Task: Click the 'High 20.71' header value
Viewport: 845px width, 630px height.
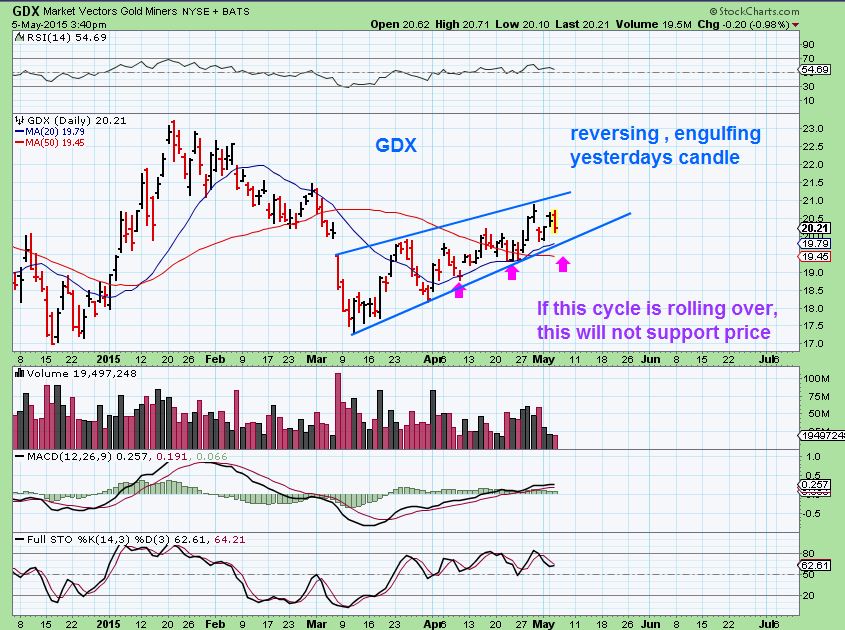Action: click(x=462, y=24)
